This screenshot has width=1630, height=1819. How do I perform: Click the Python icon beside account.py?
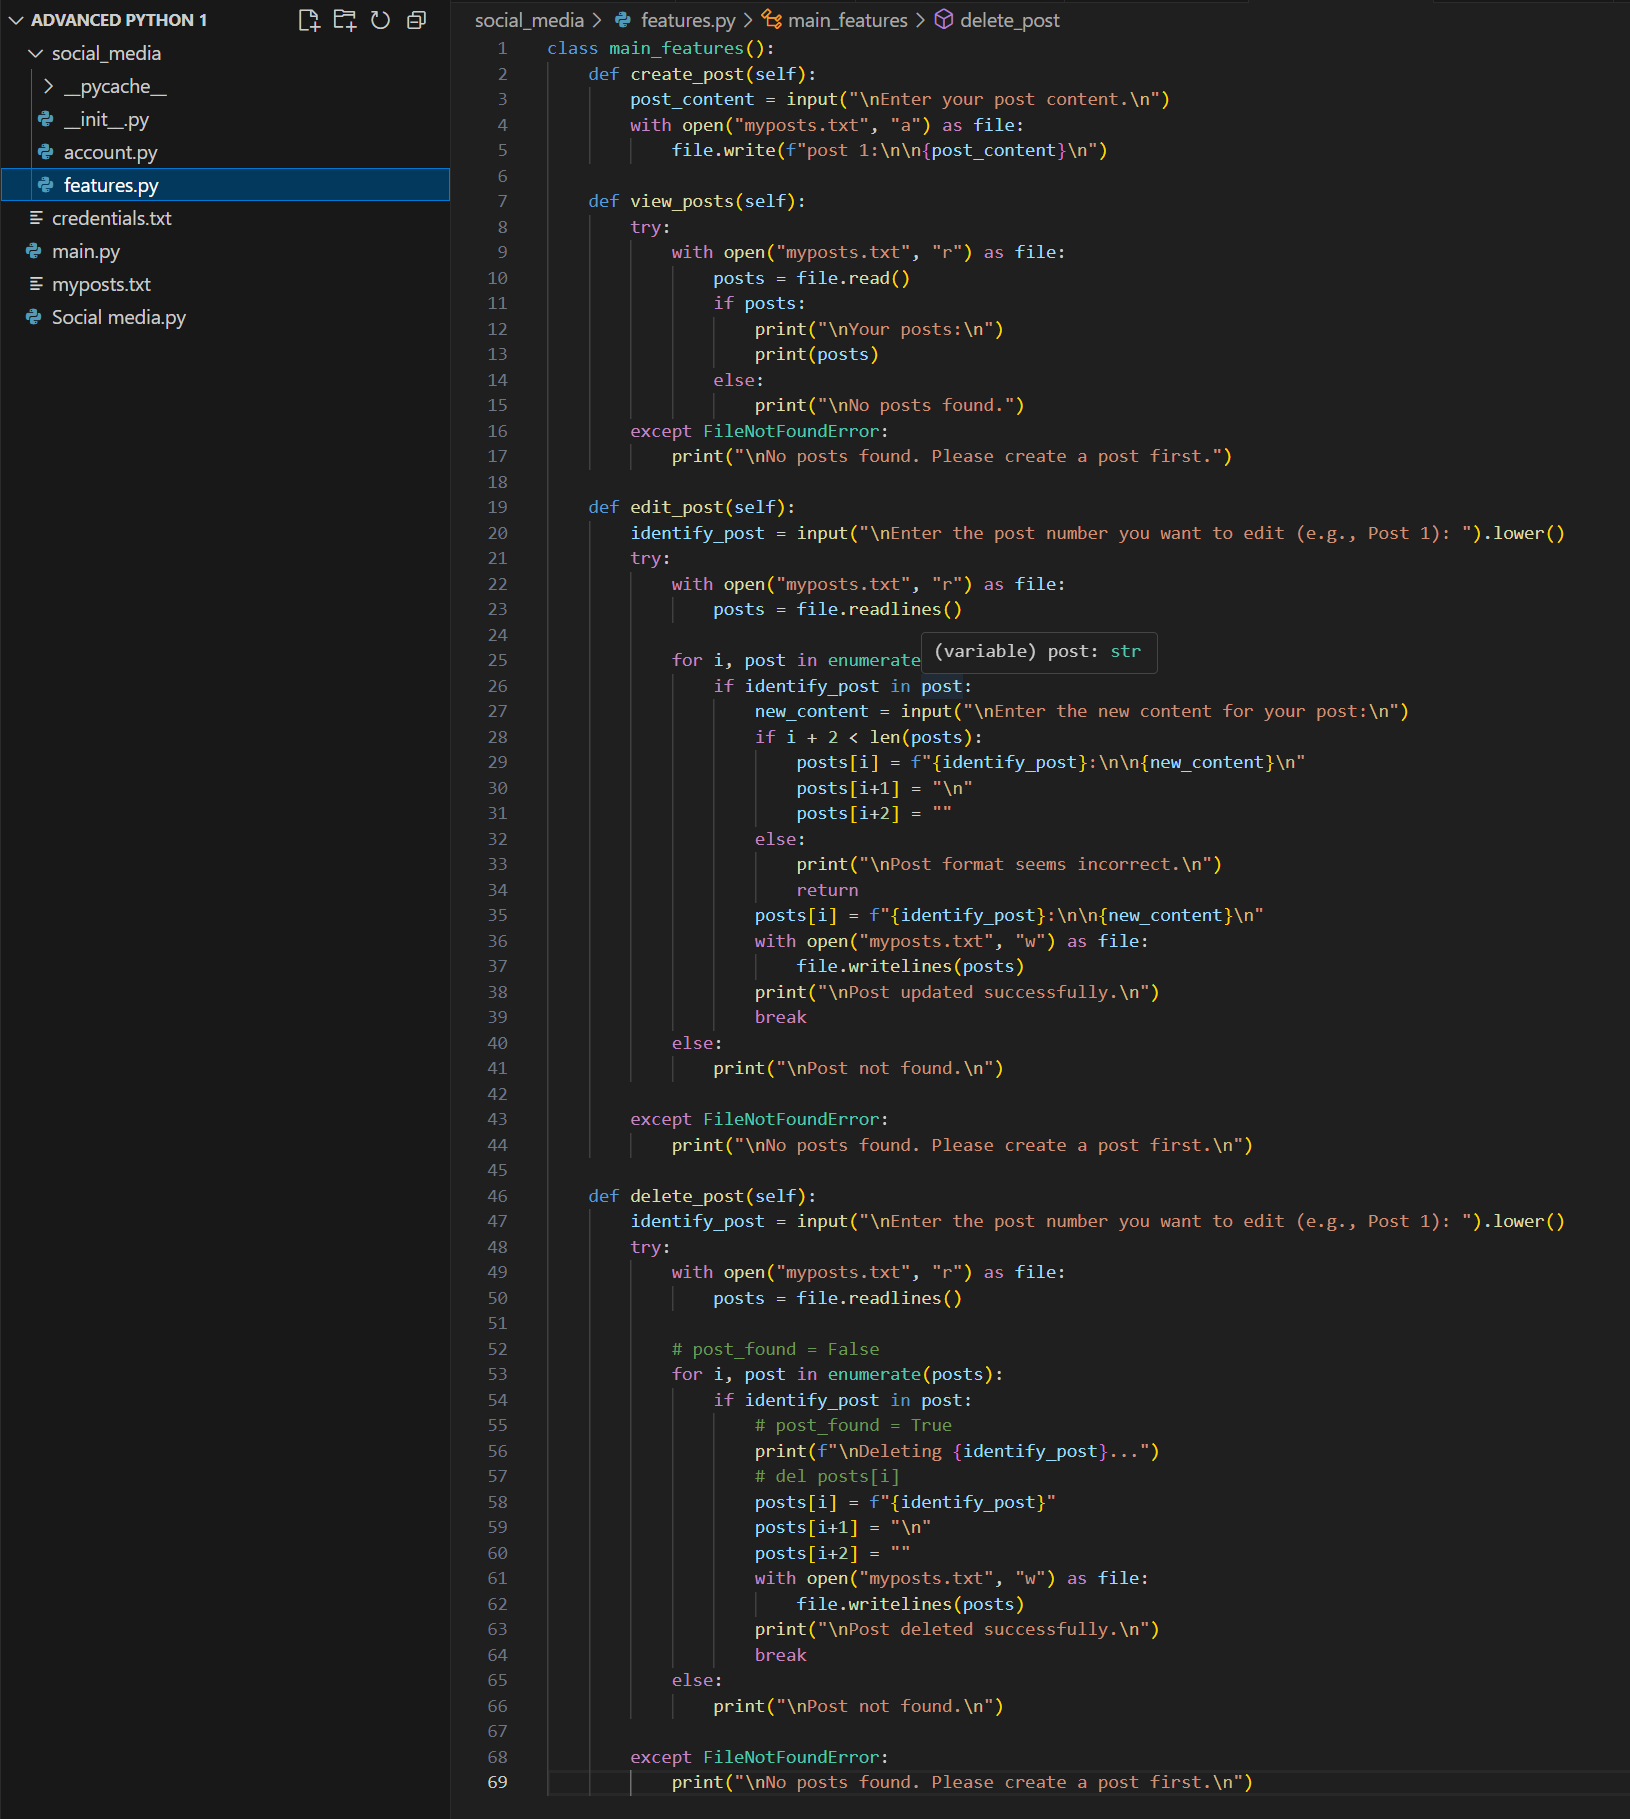click(46, 152)
